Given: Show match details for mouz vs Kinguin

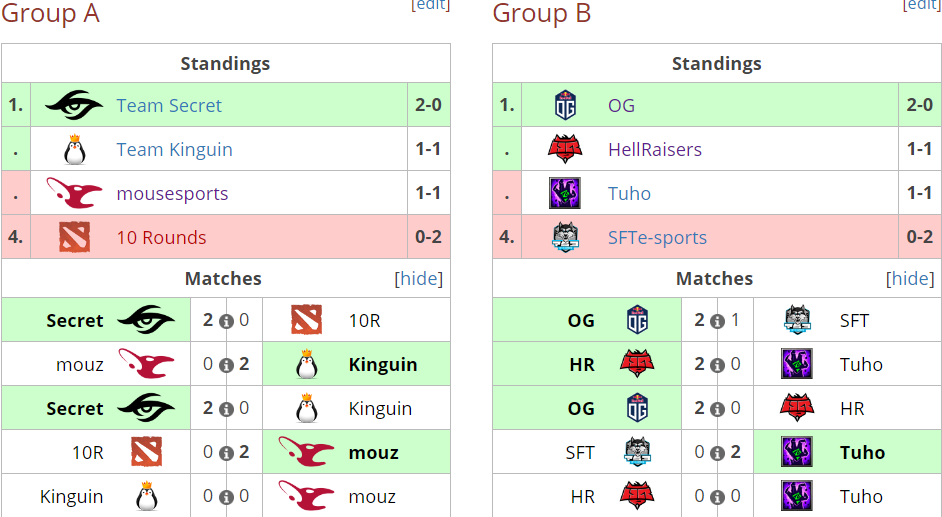Looking at the screenshot, I should pos(226,365).
